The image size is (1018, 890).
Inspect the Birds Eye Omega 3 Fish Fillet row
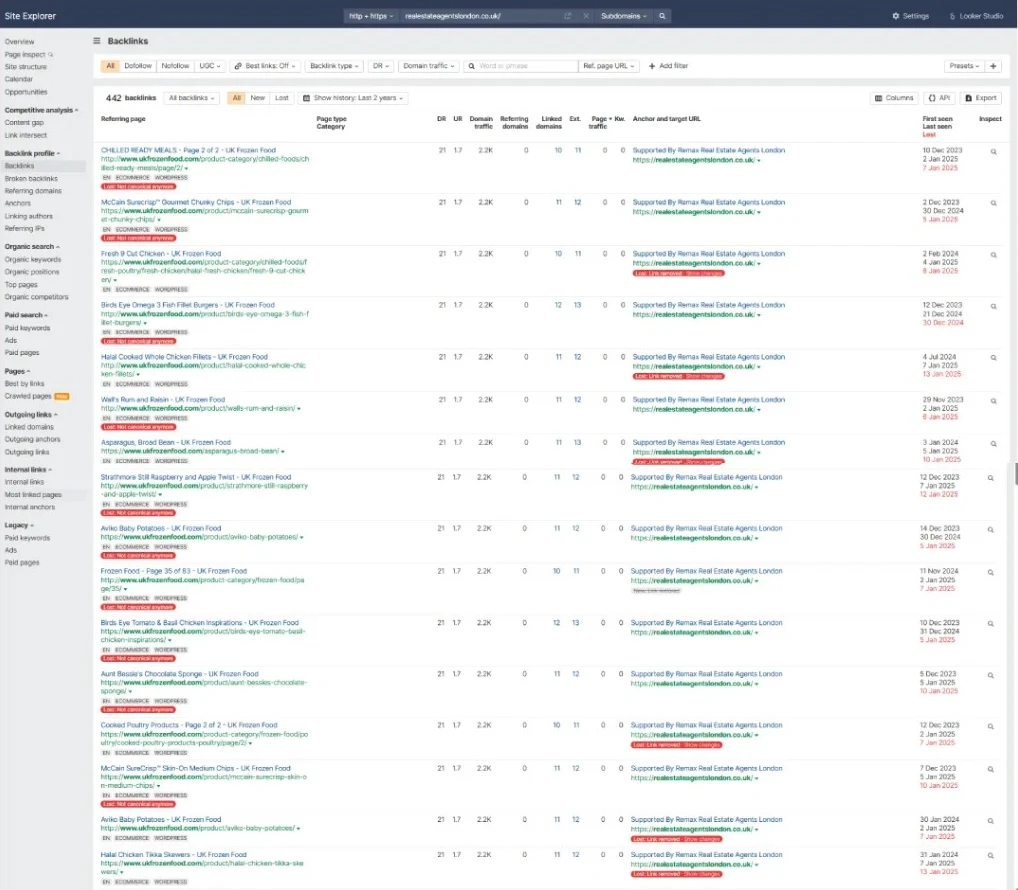[x=993, y=306]
